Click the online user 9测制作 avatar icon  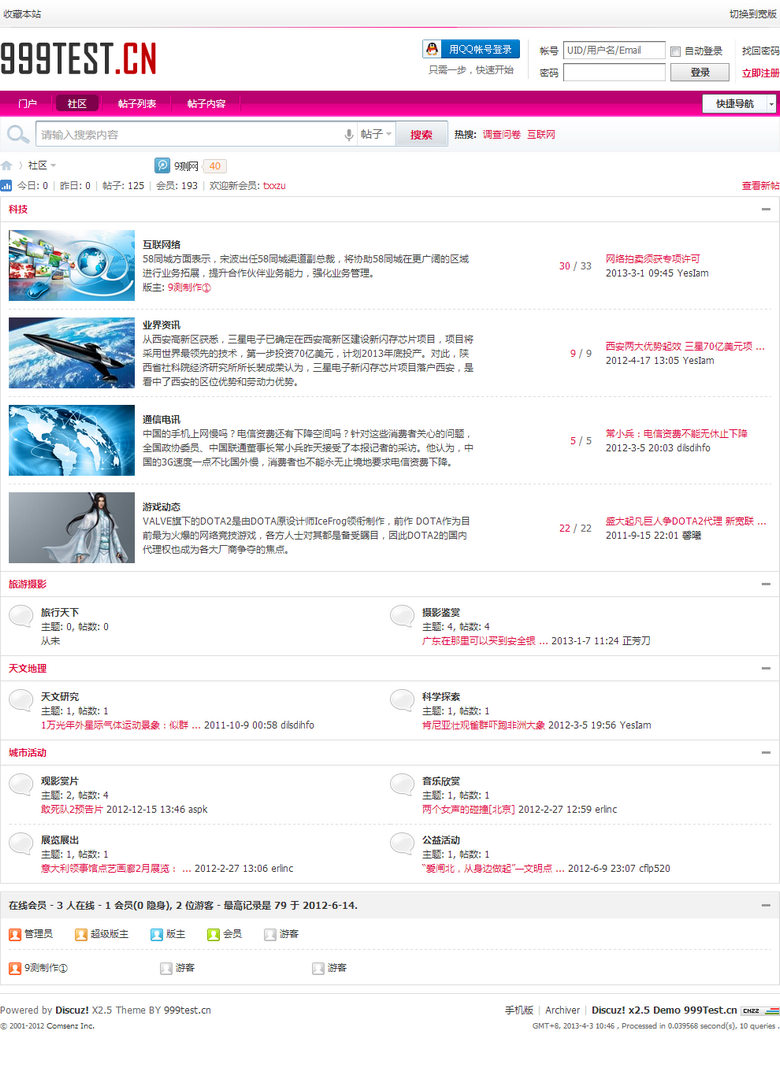[x=15, y=968]
